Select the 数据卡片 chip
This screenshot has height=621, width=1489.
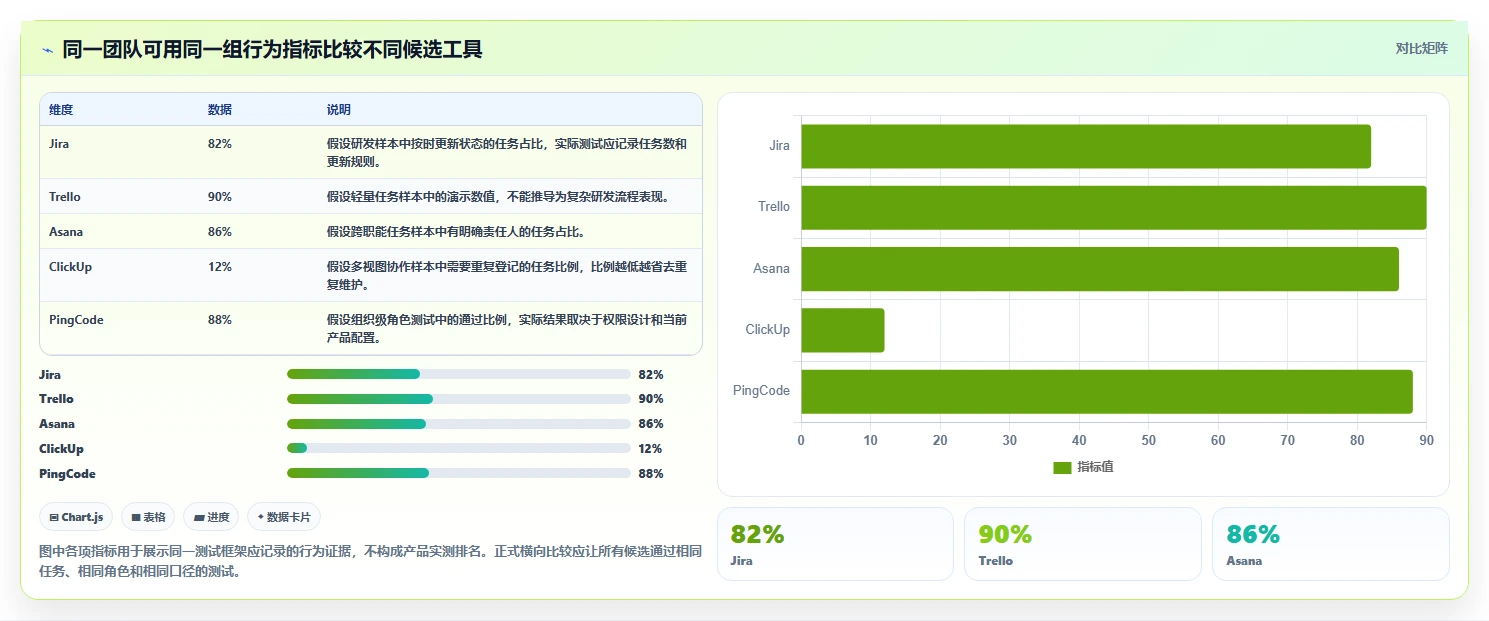click(x=284, y=517)
